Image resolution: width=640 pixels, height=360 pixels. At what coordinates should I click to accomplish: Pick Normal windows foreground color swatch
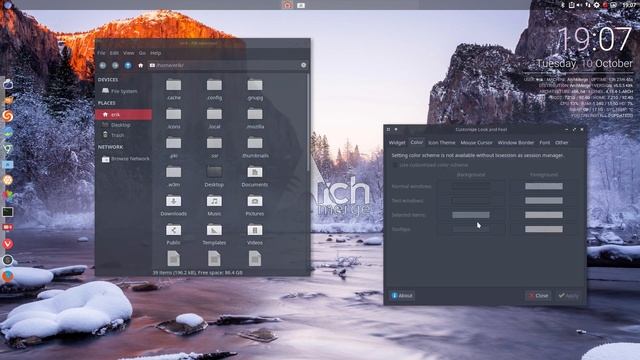pos(544,186)
